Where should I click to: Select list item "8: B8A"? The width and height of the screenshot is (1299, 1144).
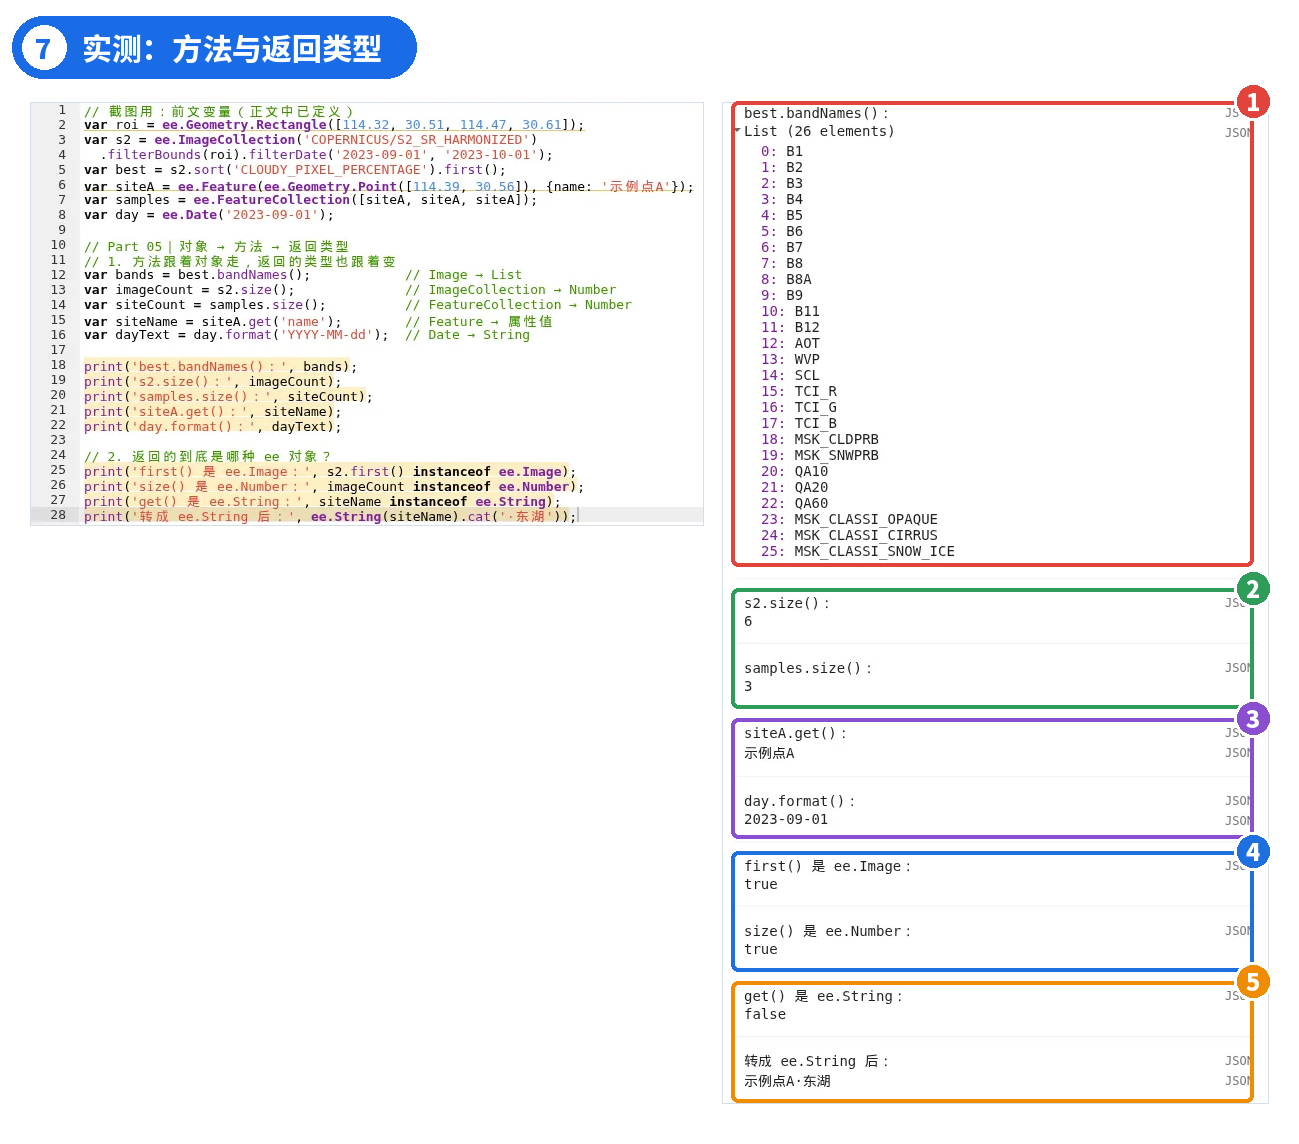pyautogui.click(x=786, y=280)
